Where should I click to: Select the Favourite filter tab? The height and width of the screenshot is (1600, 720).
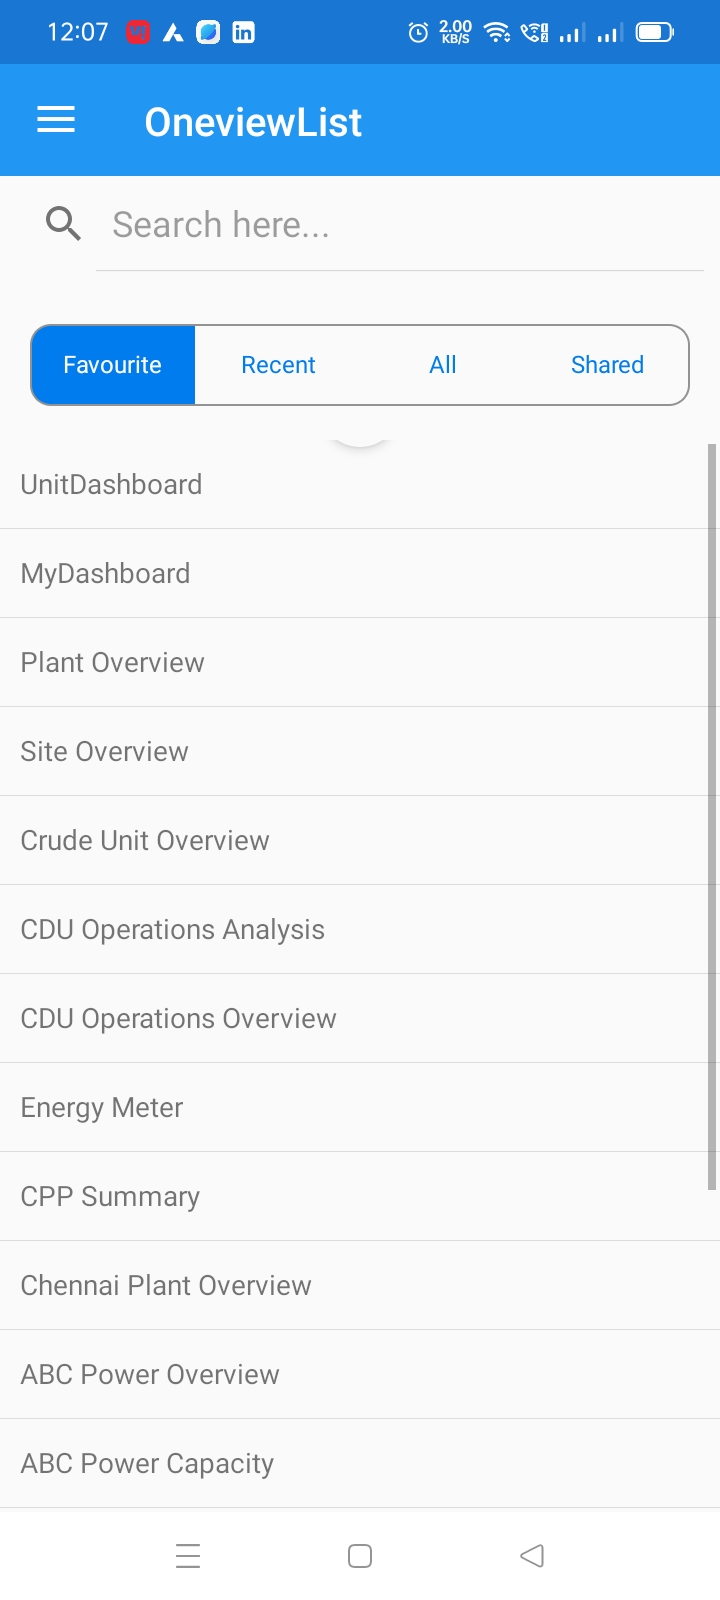click(113, 365)
